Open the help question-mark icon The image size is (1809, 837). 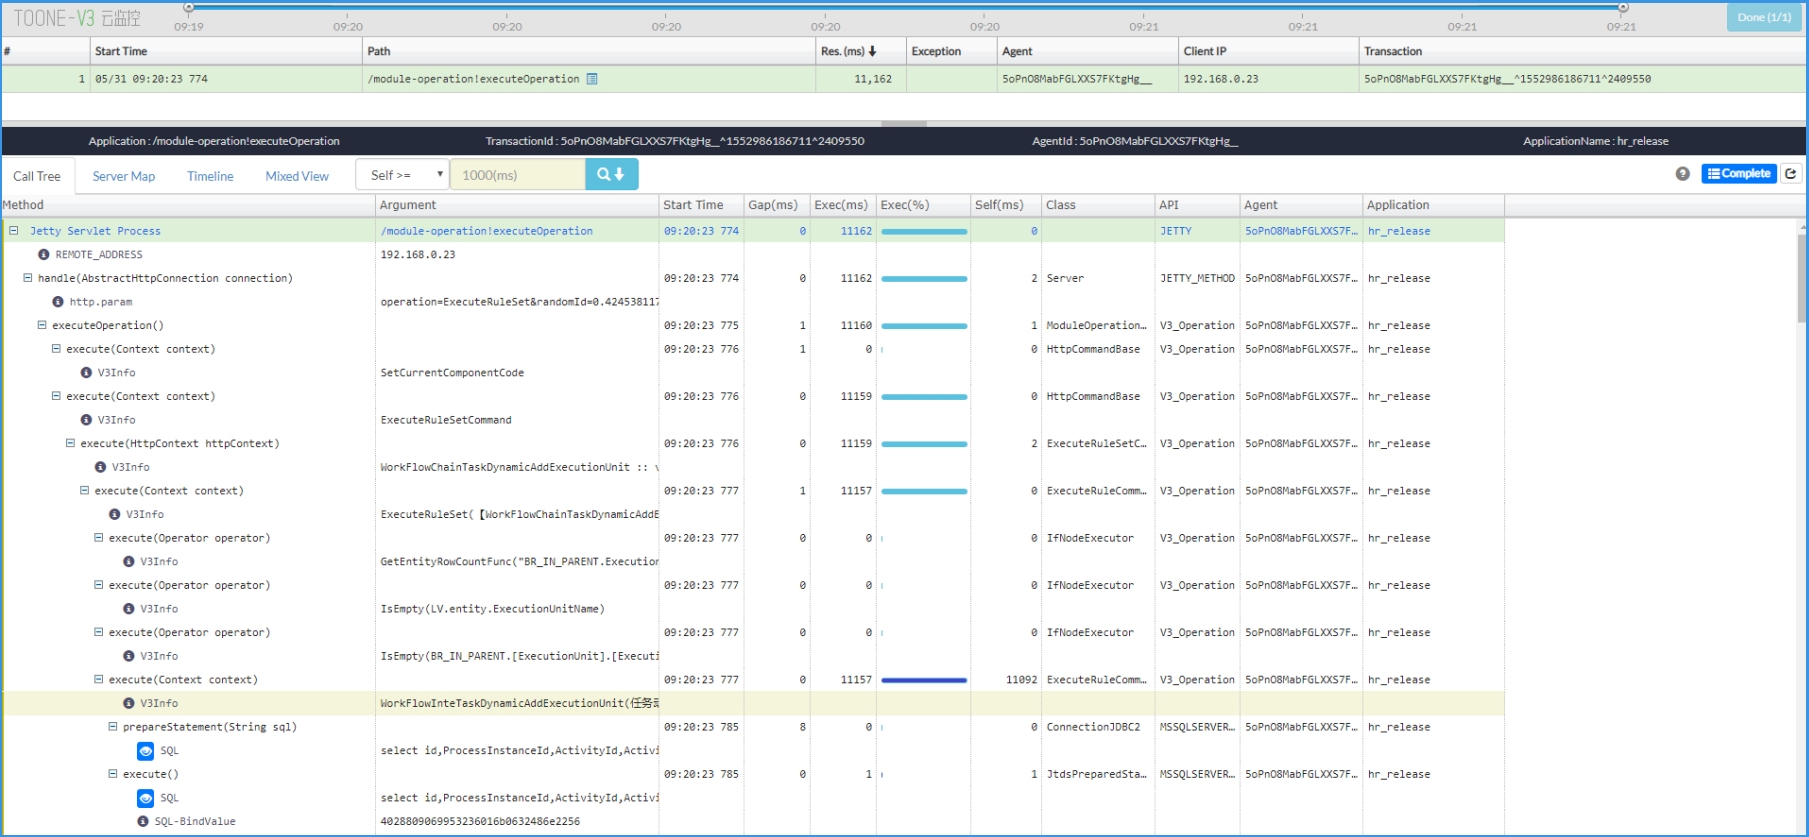1683,174
